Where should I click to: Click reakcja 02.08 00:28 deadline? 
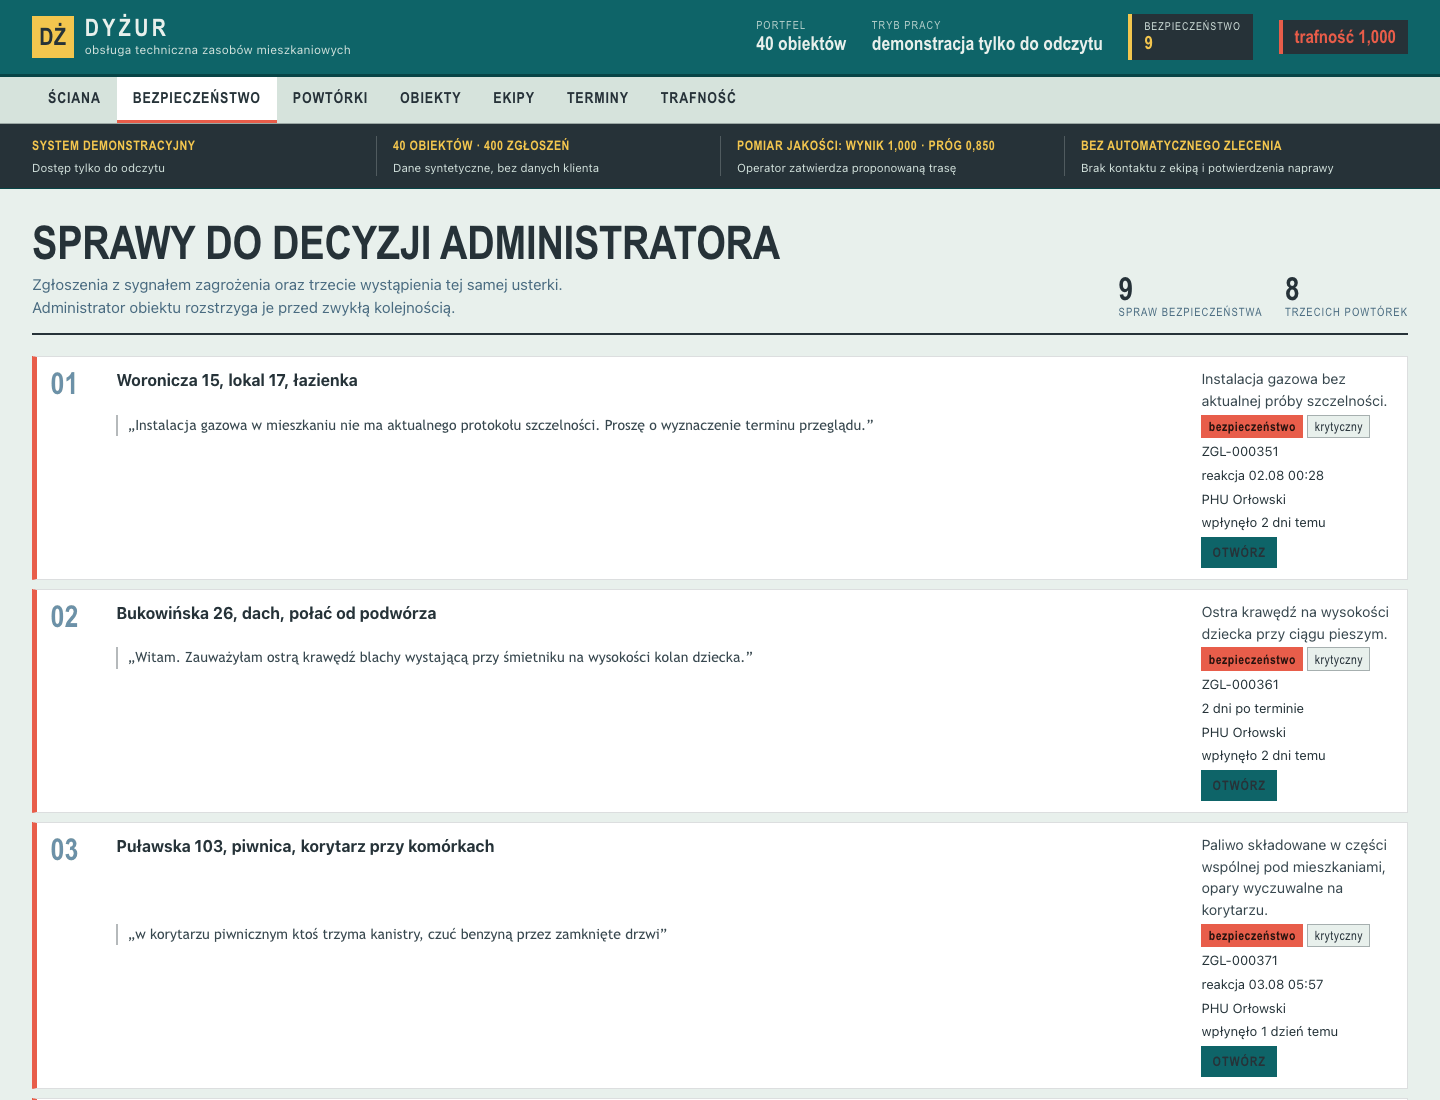(1262, 475)
